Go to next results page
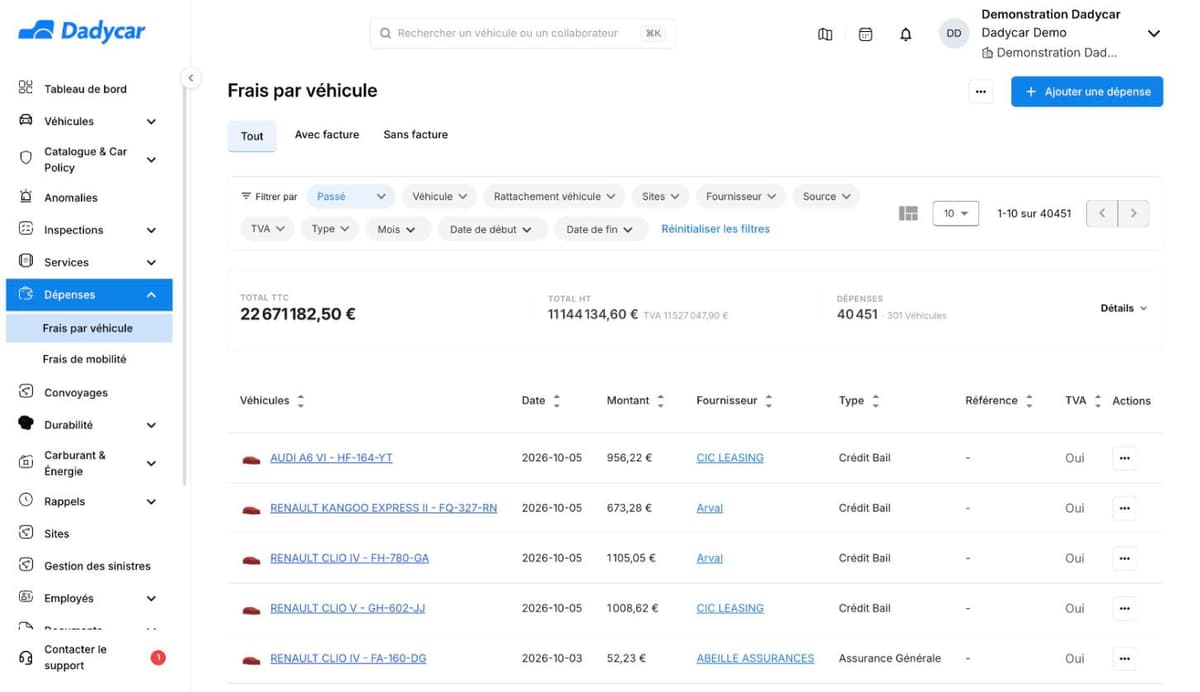This screenshot has width=1200, height=692. click(x=1133, y=213)
